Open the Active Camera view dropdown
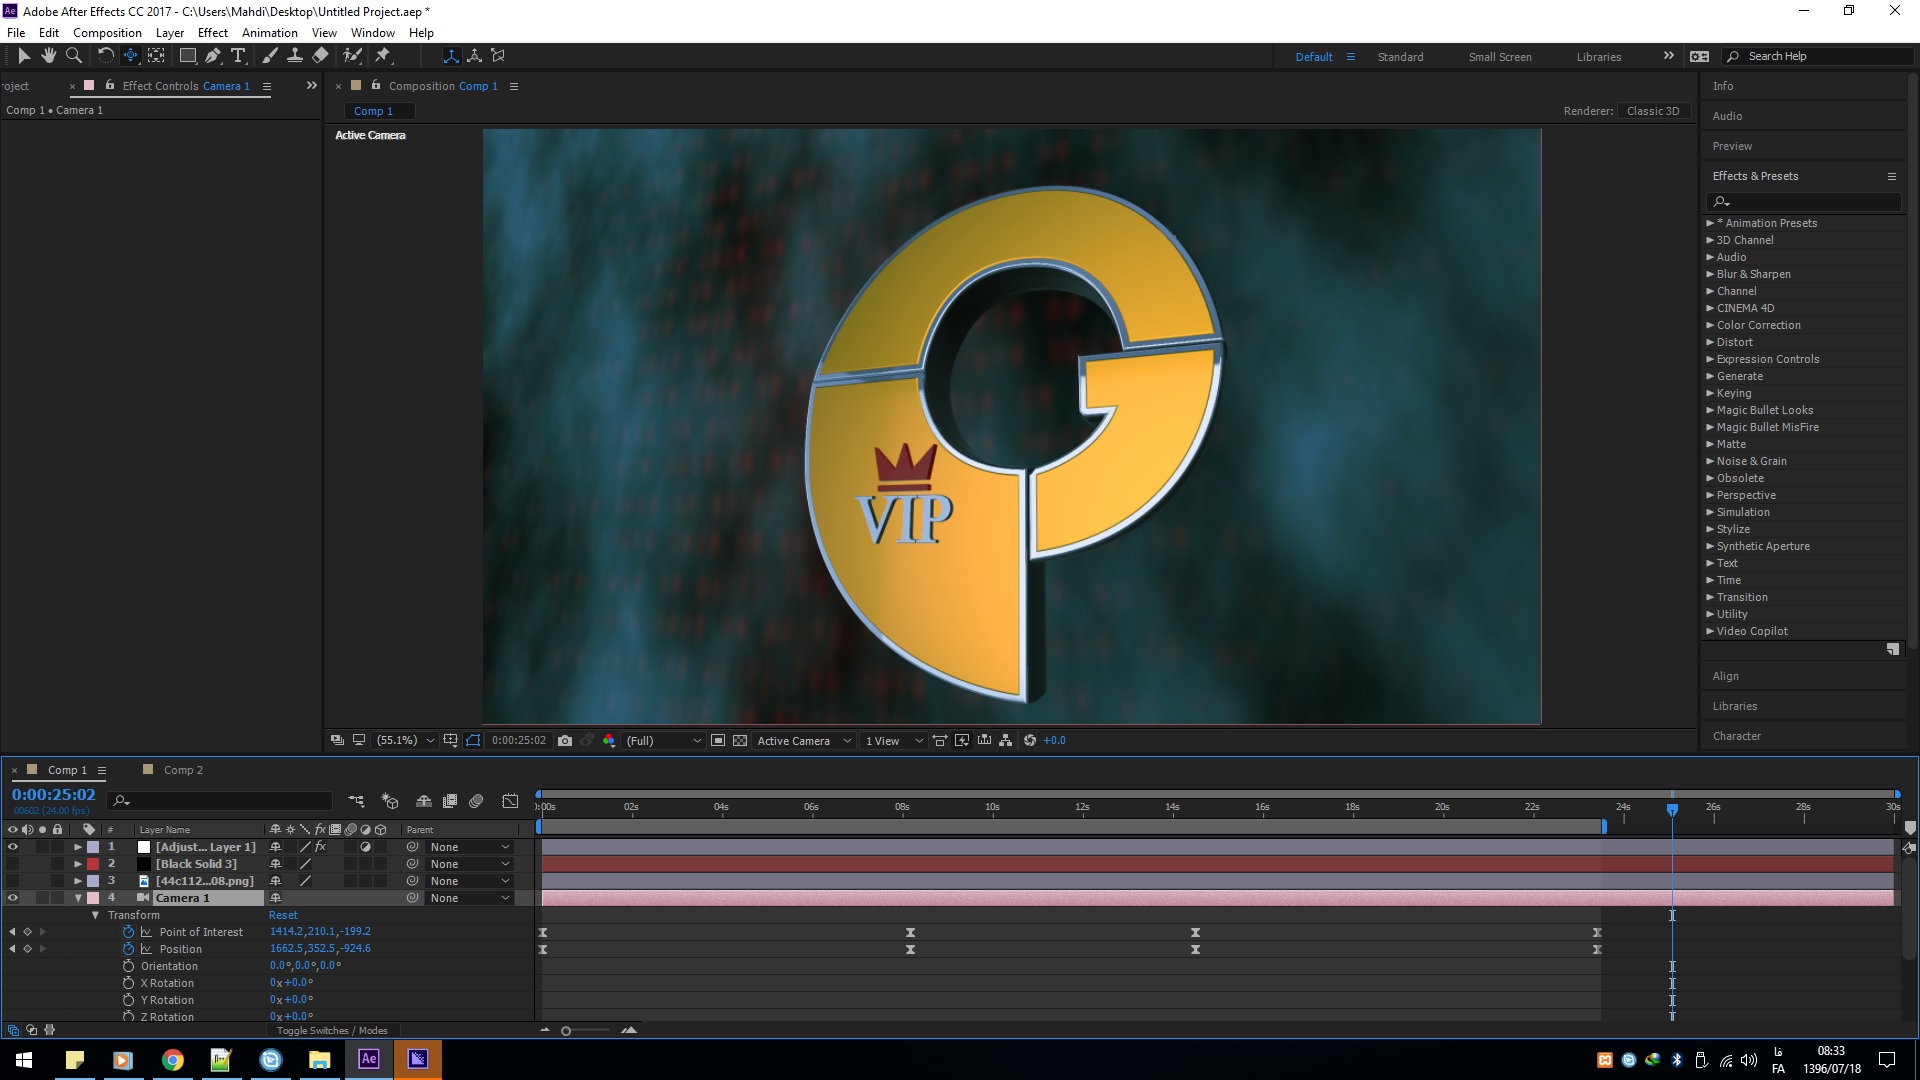This screenshot has width=1920, height=1080. 804,741
